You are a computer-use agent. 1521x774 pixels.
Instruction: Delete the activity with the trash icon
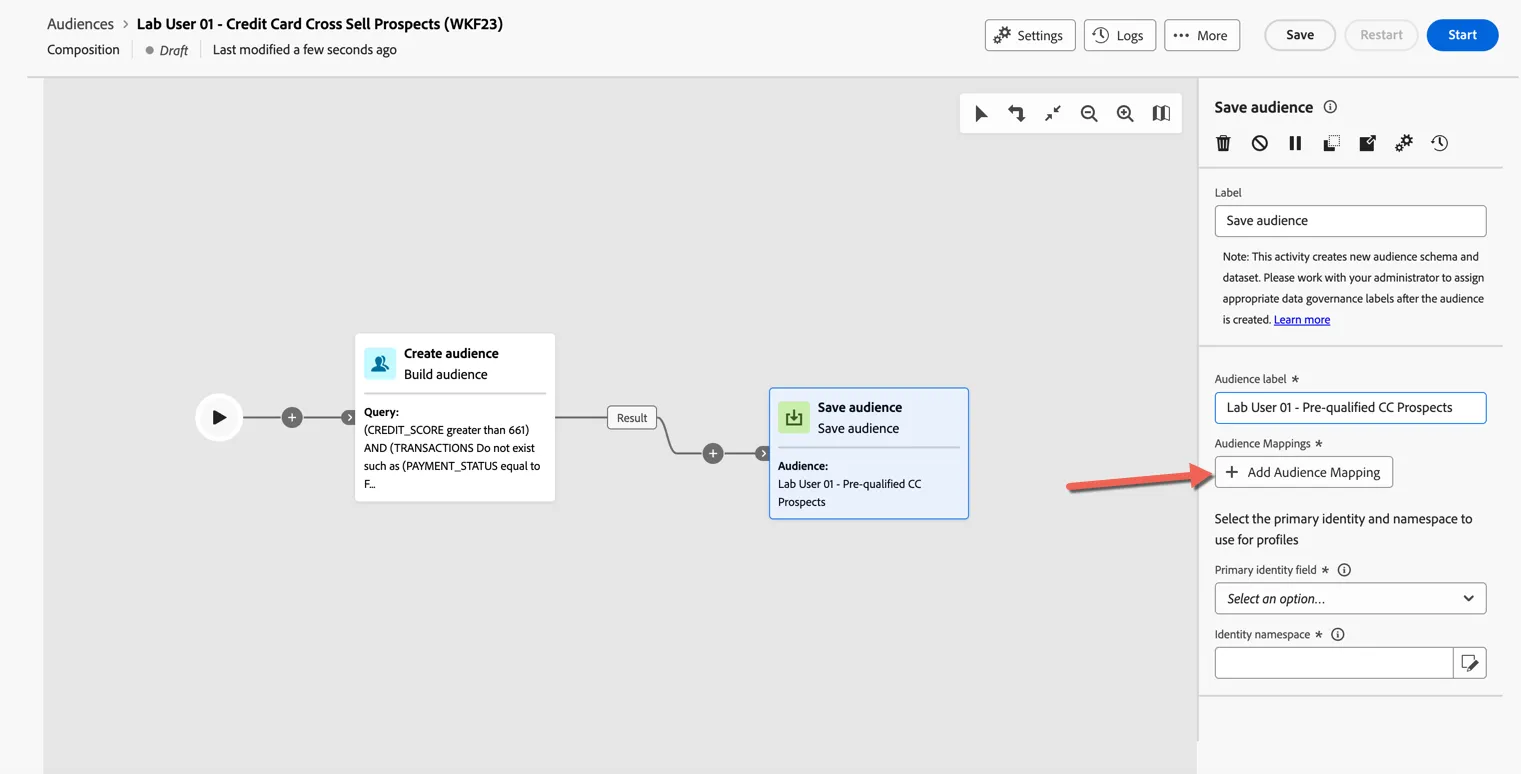click(x=1223, y=143)
